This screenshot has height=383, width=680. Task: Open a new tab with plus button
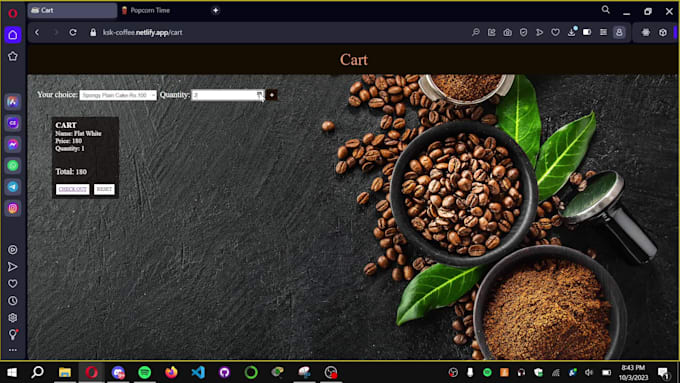tap(216, 10)
